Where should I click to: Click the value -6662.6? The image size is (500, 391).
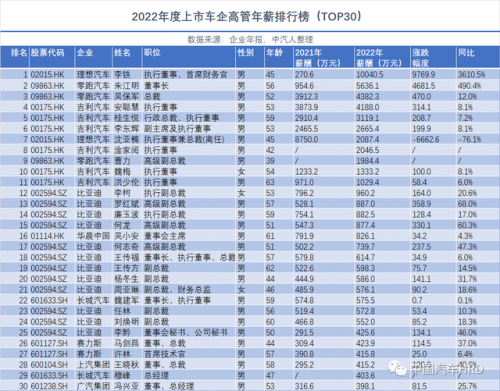point(425,139)
